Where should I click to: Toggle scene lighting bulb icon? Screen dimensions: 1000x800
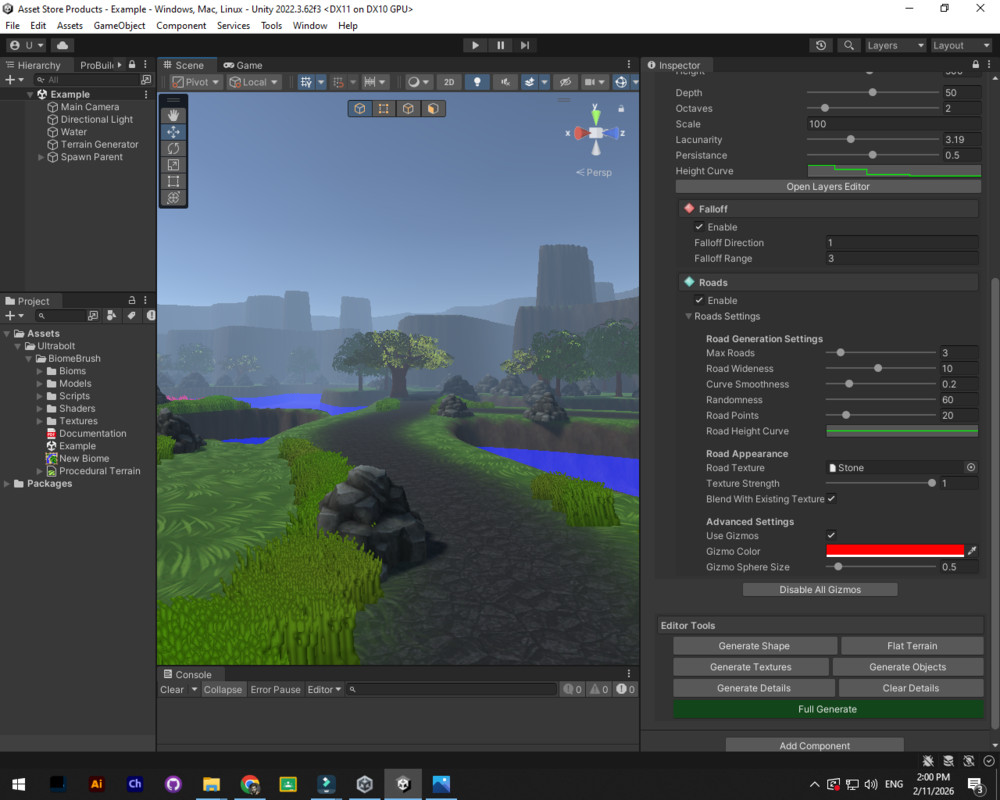477,82
